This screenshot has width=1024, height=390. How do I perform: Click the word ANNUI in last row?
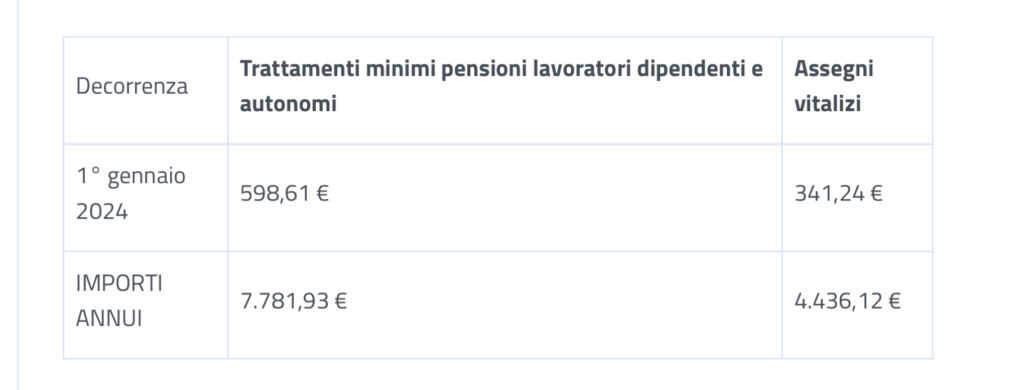click(x=109, y=319)
